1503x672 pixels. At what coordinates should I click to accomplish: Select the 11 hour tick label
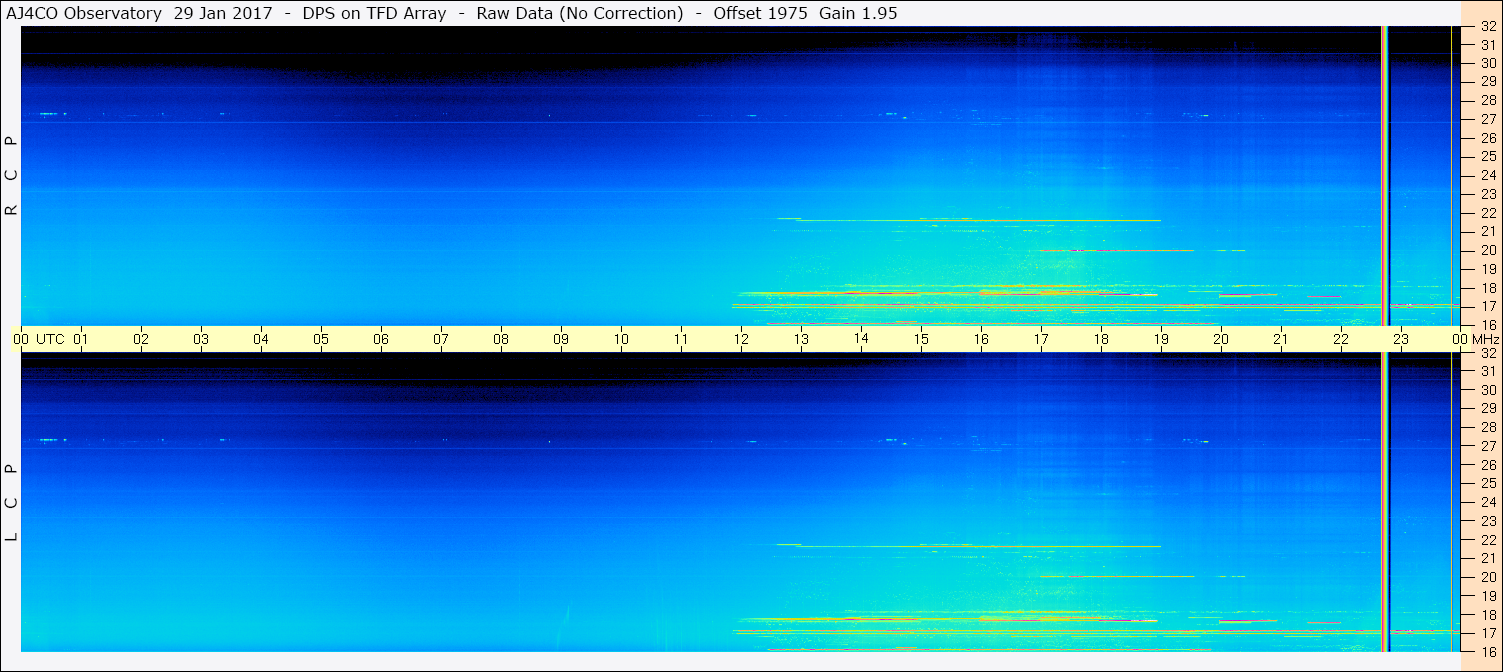tap(681, 339)
